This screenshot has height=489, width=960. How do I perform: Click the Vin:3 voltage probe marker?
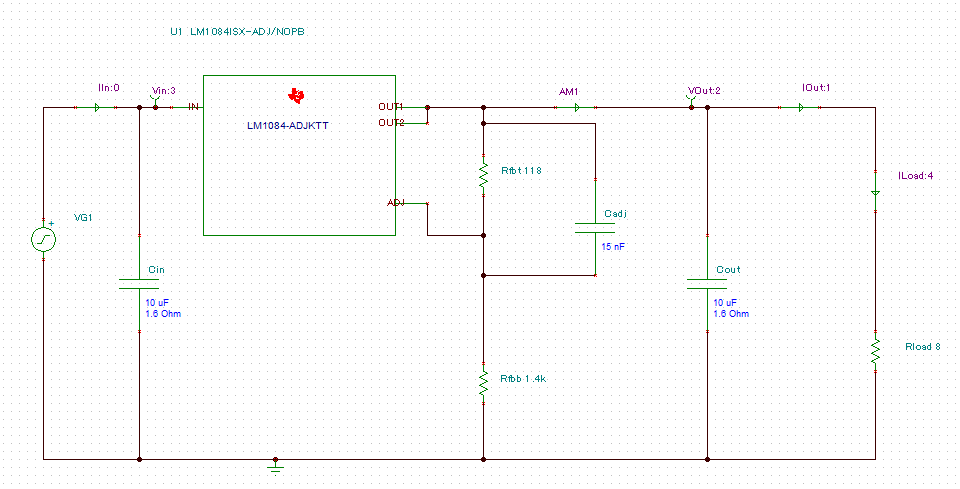156,102
